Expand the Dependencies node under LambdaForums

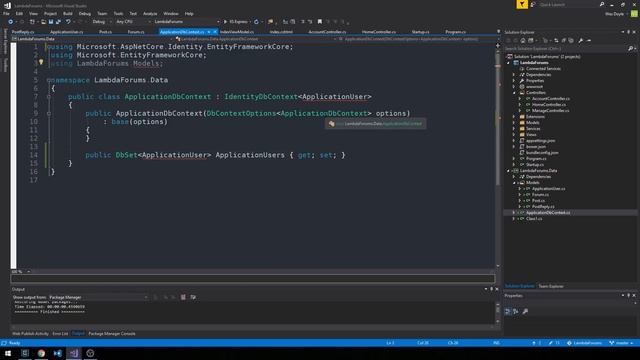[x=514, y=75]
